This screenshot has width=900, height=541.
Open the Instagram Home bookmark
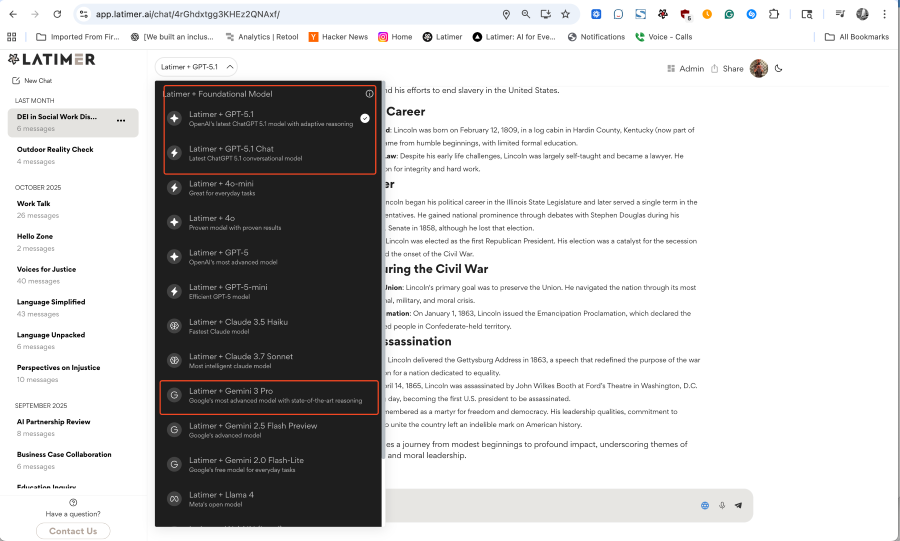tap(395, 37)
